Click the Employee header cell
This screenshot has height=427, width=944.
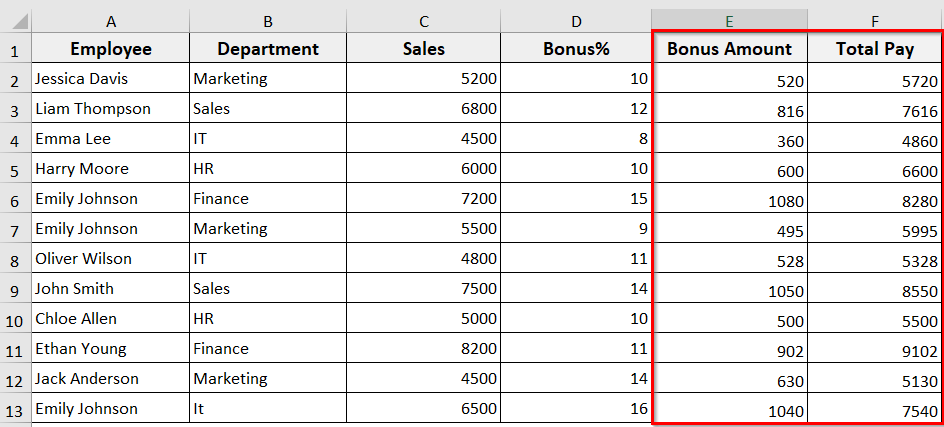coord(111,49)
